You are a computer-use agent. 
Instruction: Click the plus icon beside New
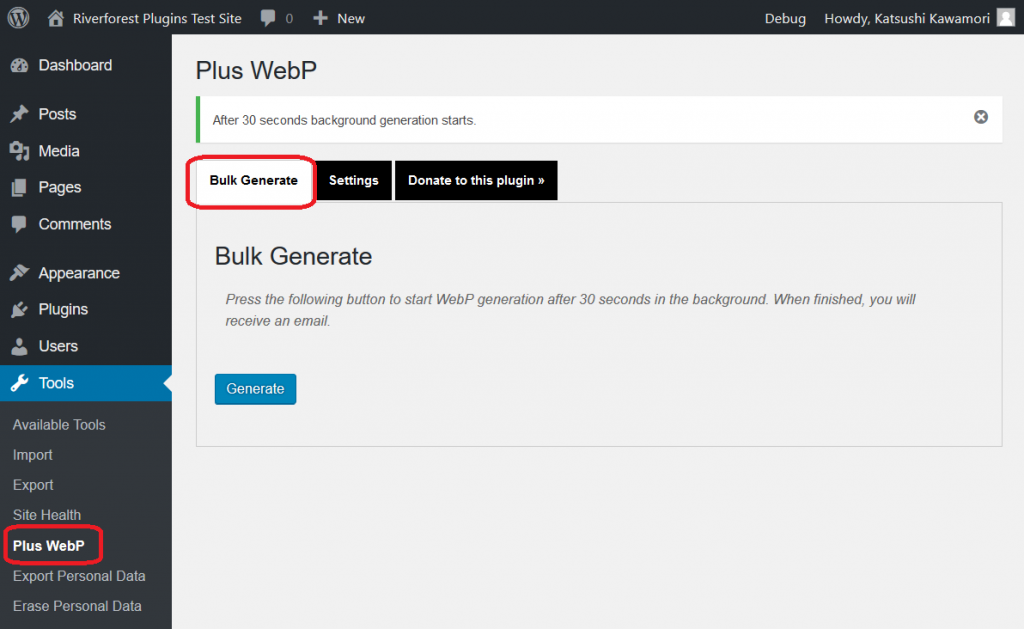coord(320,18)
